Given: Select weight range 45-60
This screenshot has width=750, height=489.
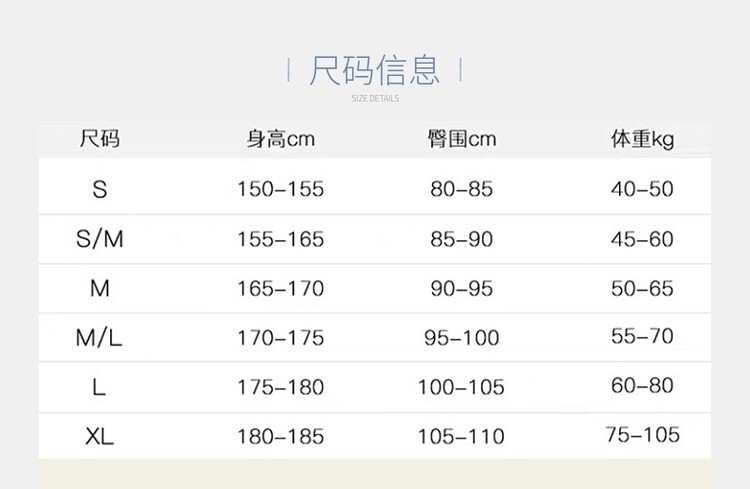Looking at the screenshot, I should pos(642,239).
